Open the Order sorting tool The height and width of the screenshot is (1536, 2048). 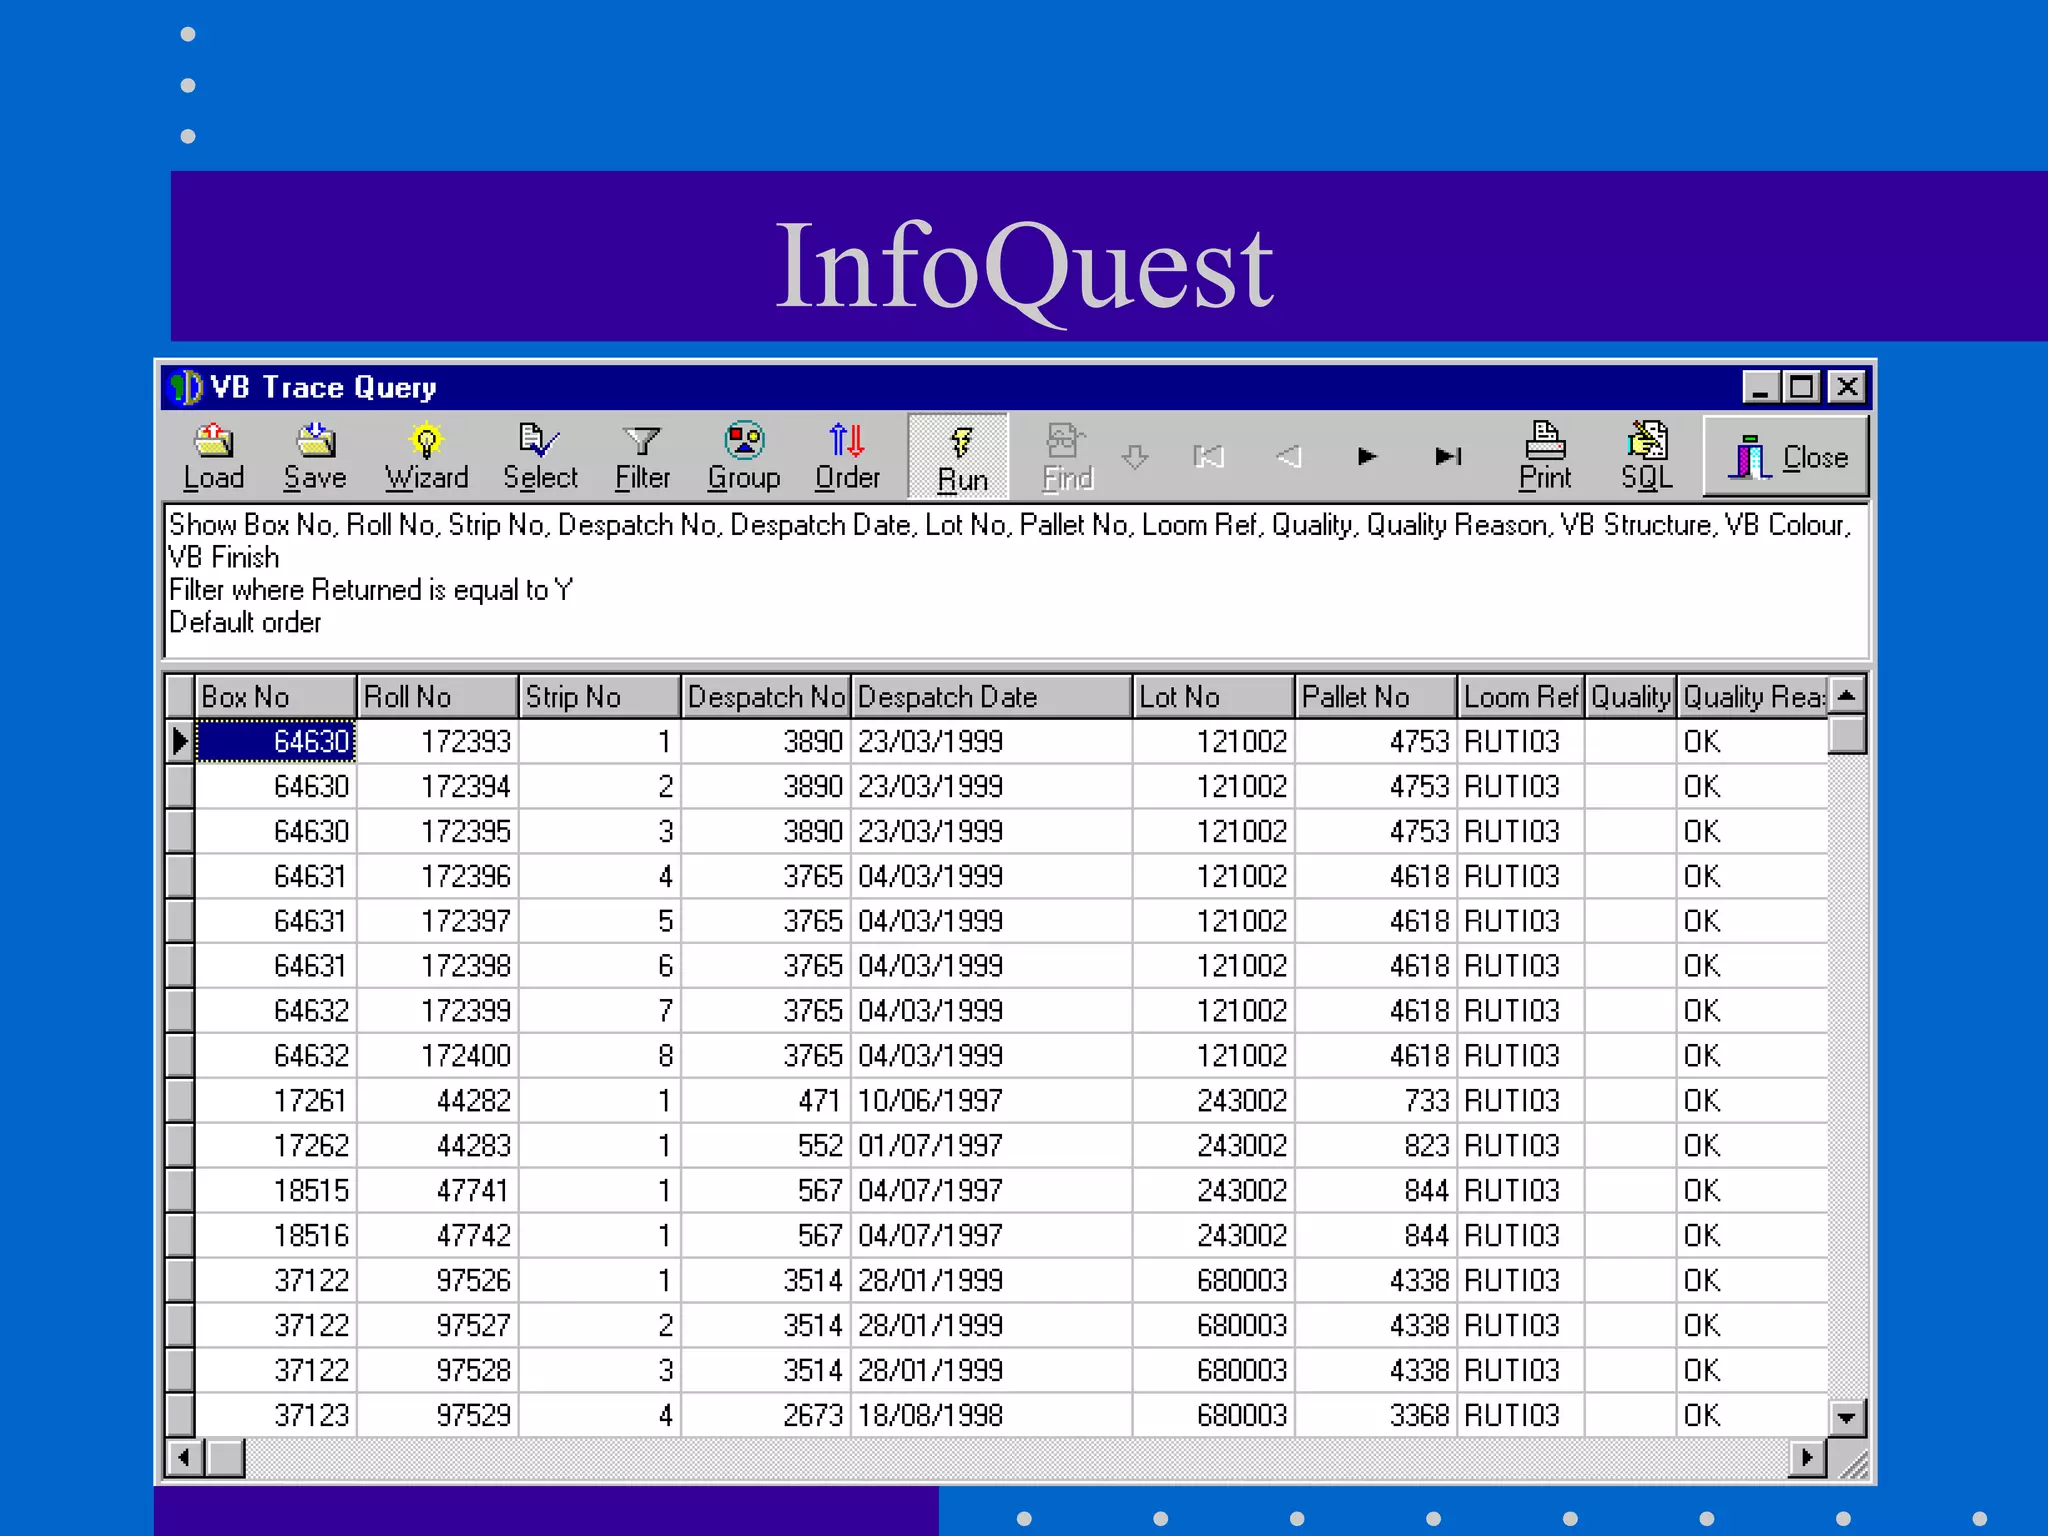click(x=847, y=457)
